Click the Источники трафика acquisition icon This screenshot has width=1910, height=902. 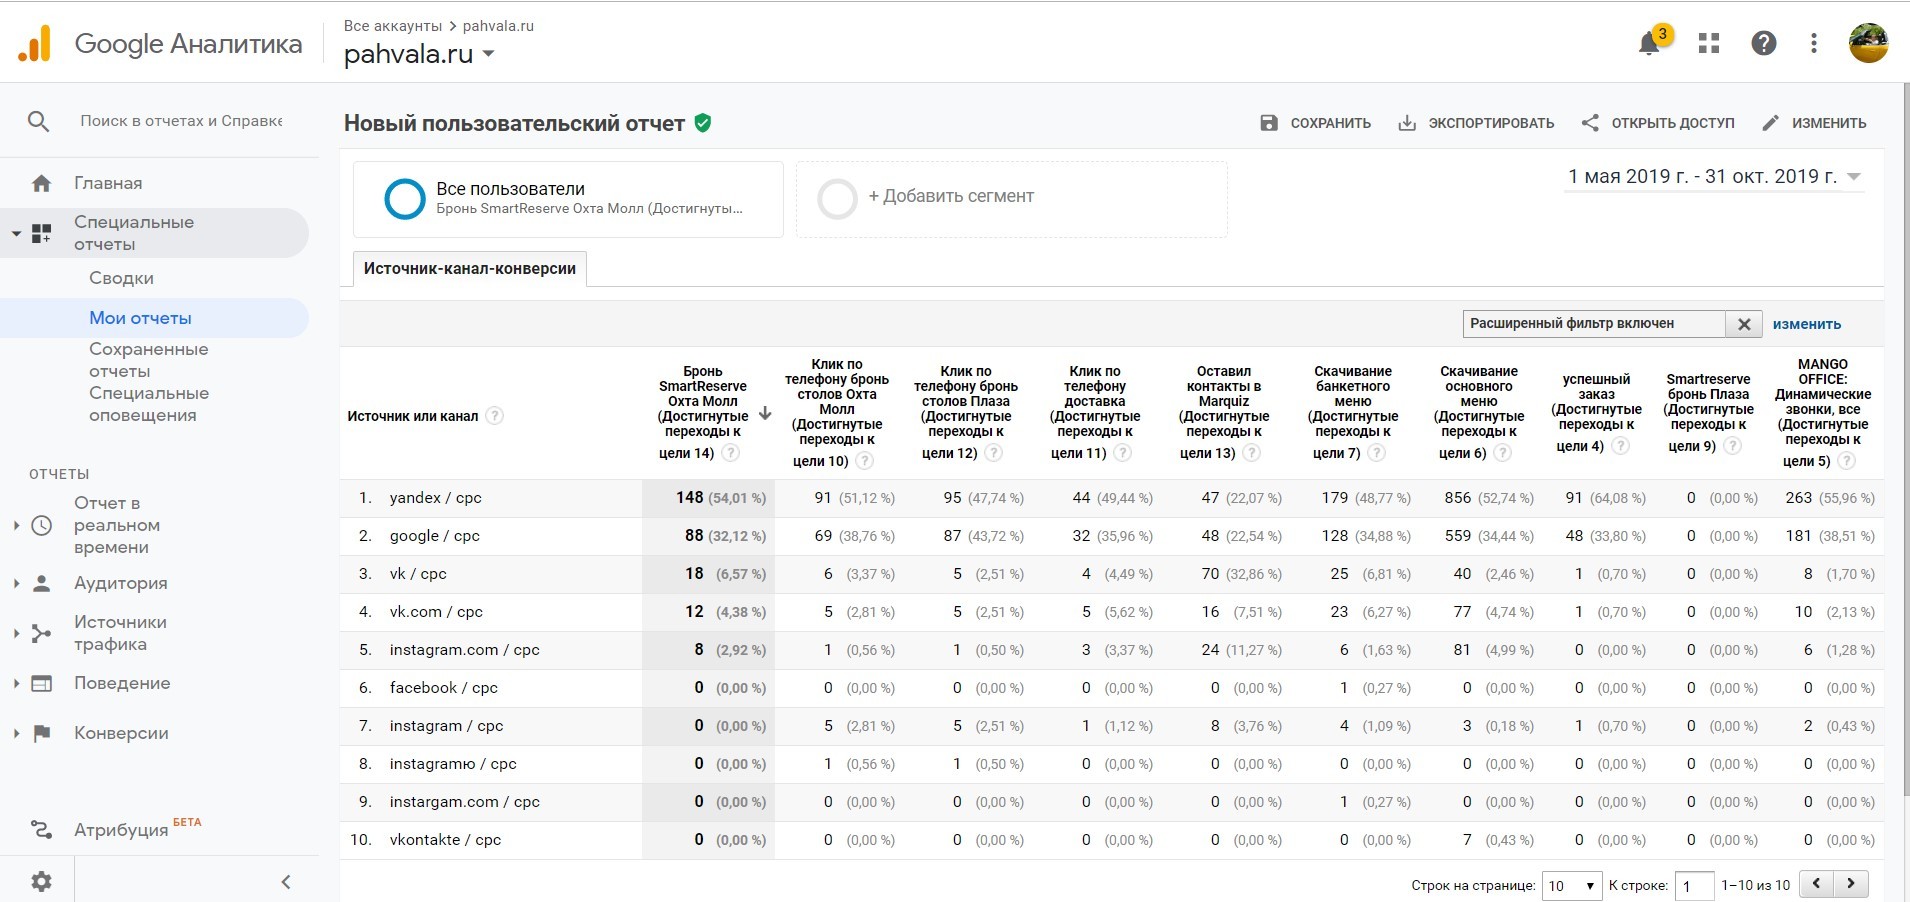point(41,633)
